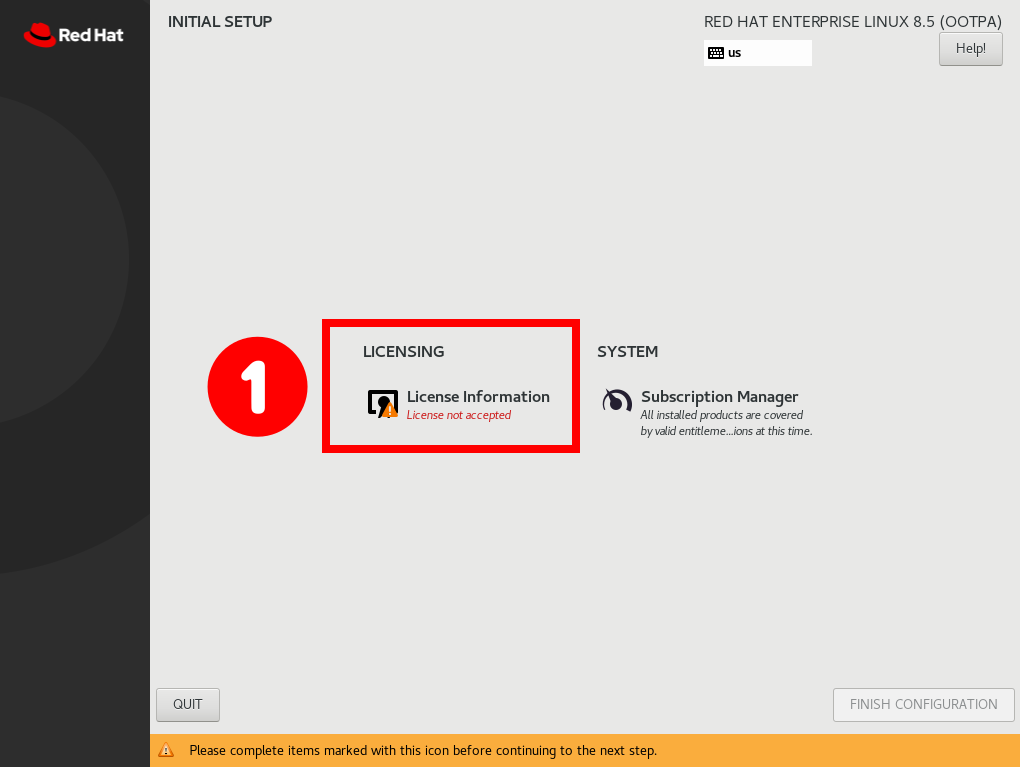The height and width of the screenshot is (767, 1020).
Task: Click 'License not accepted' status text
Action: [x=459, y=415]
